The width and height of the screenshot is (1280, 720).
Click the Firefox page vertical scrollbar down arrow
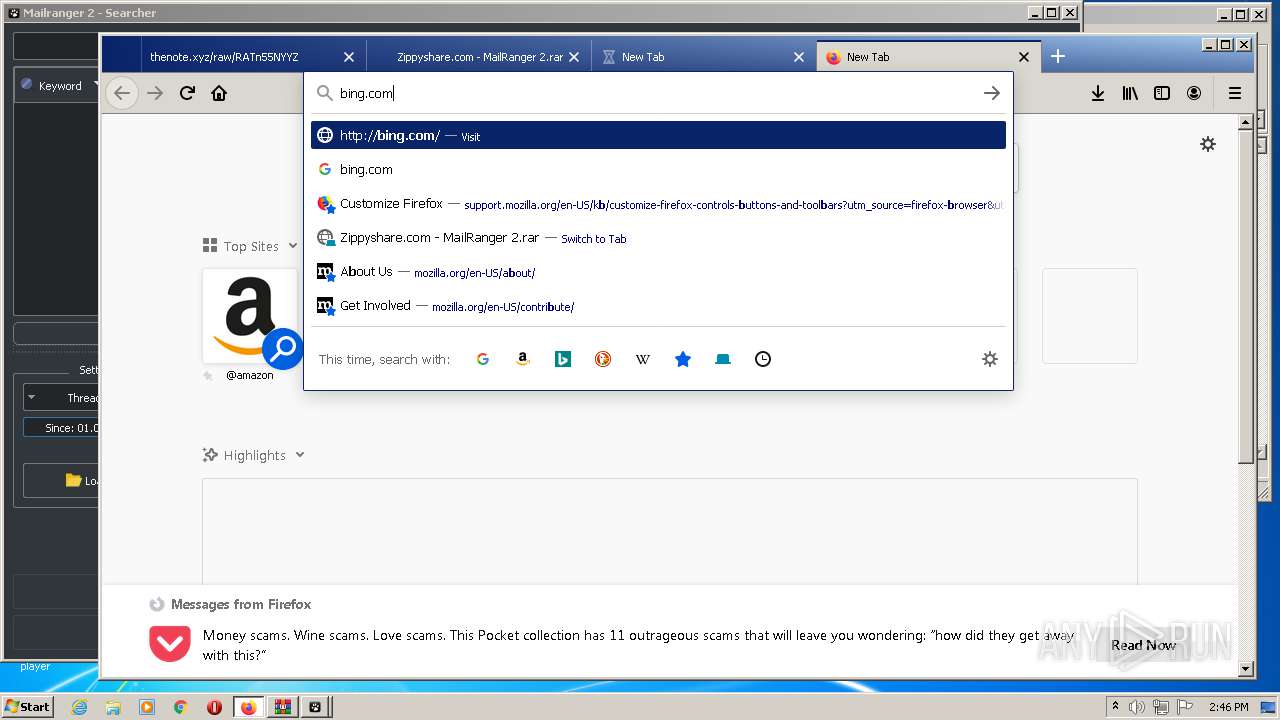[1245, 669]
